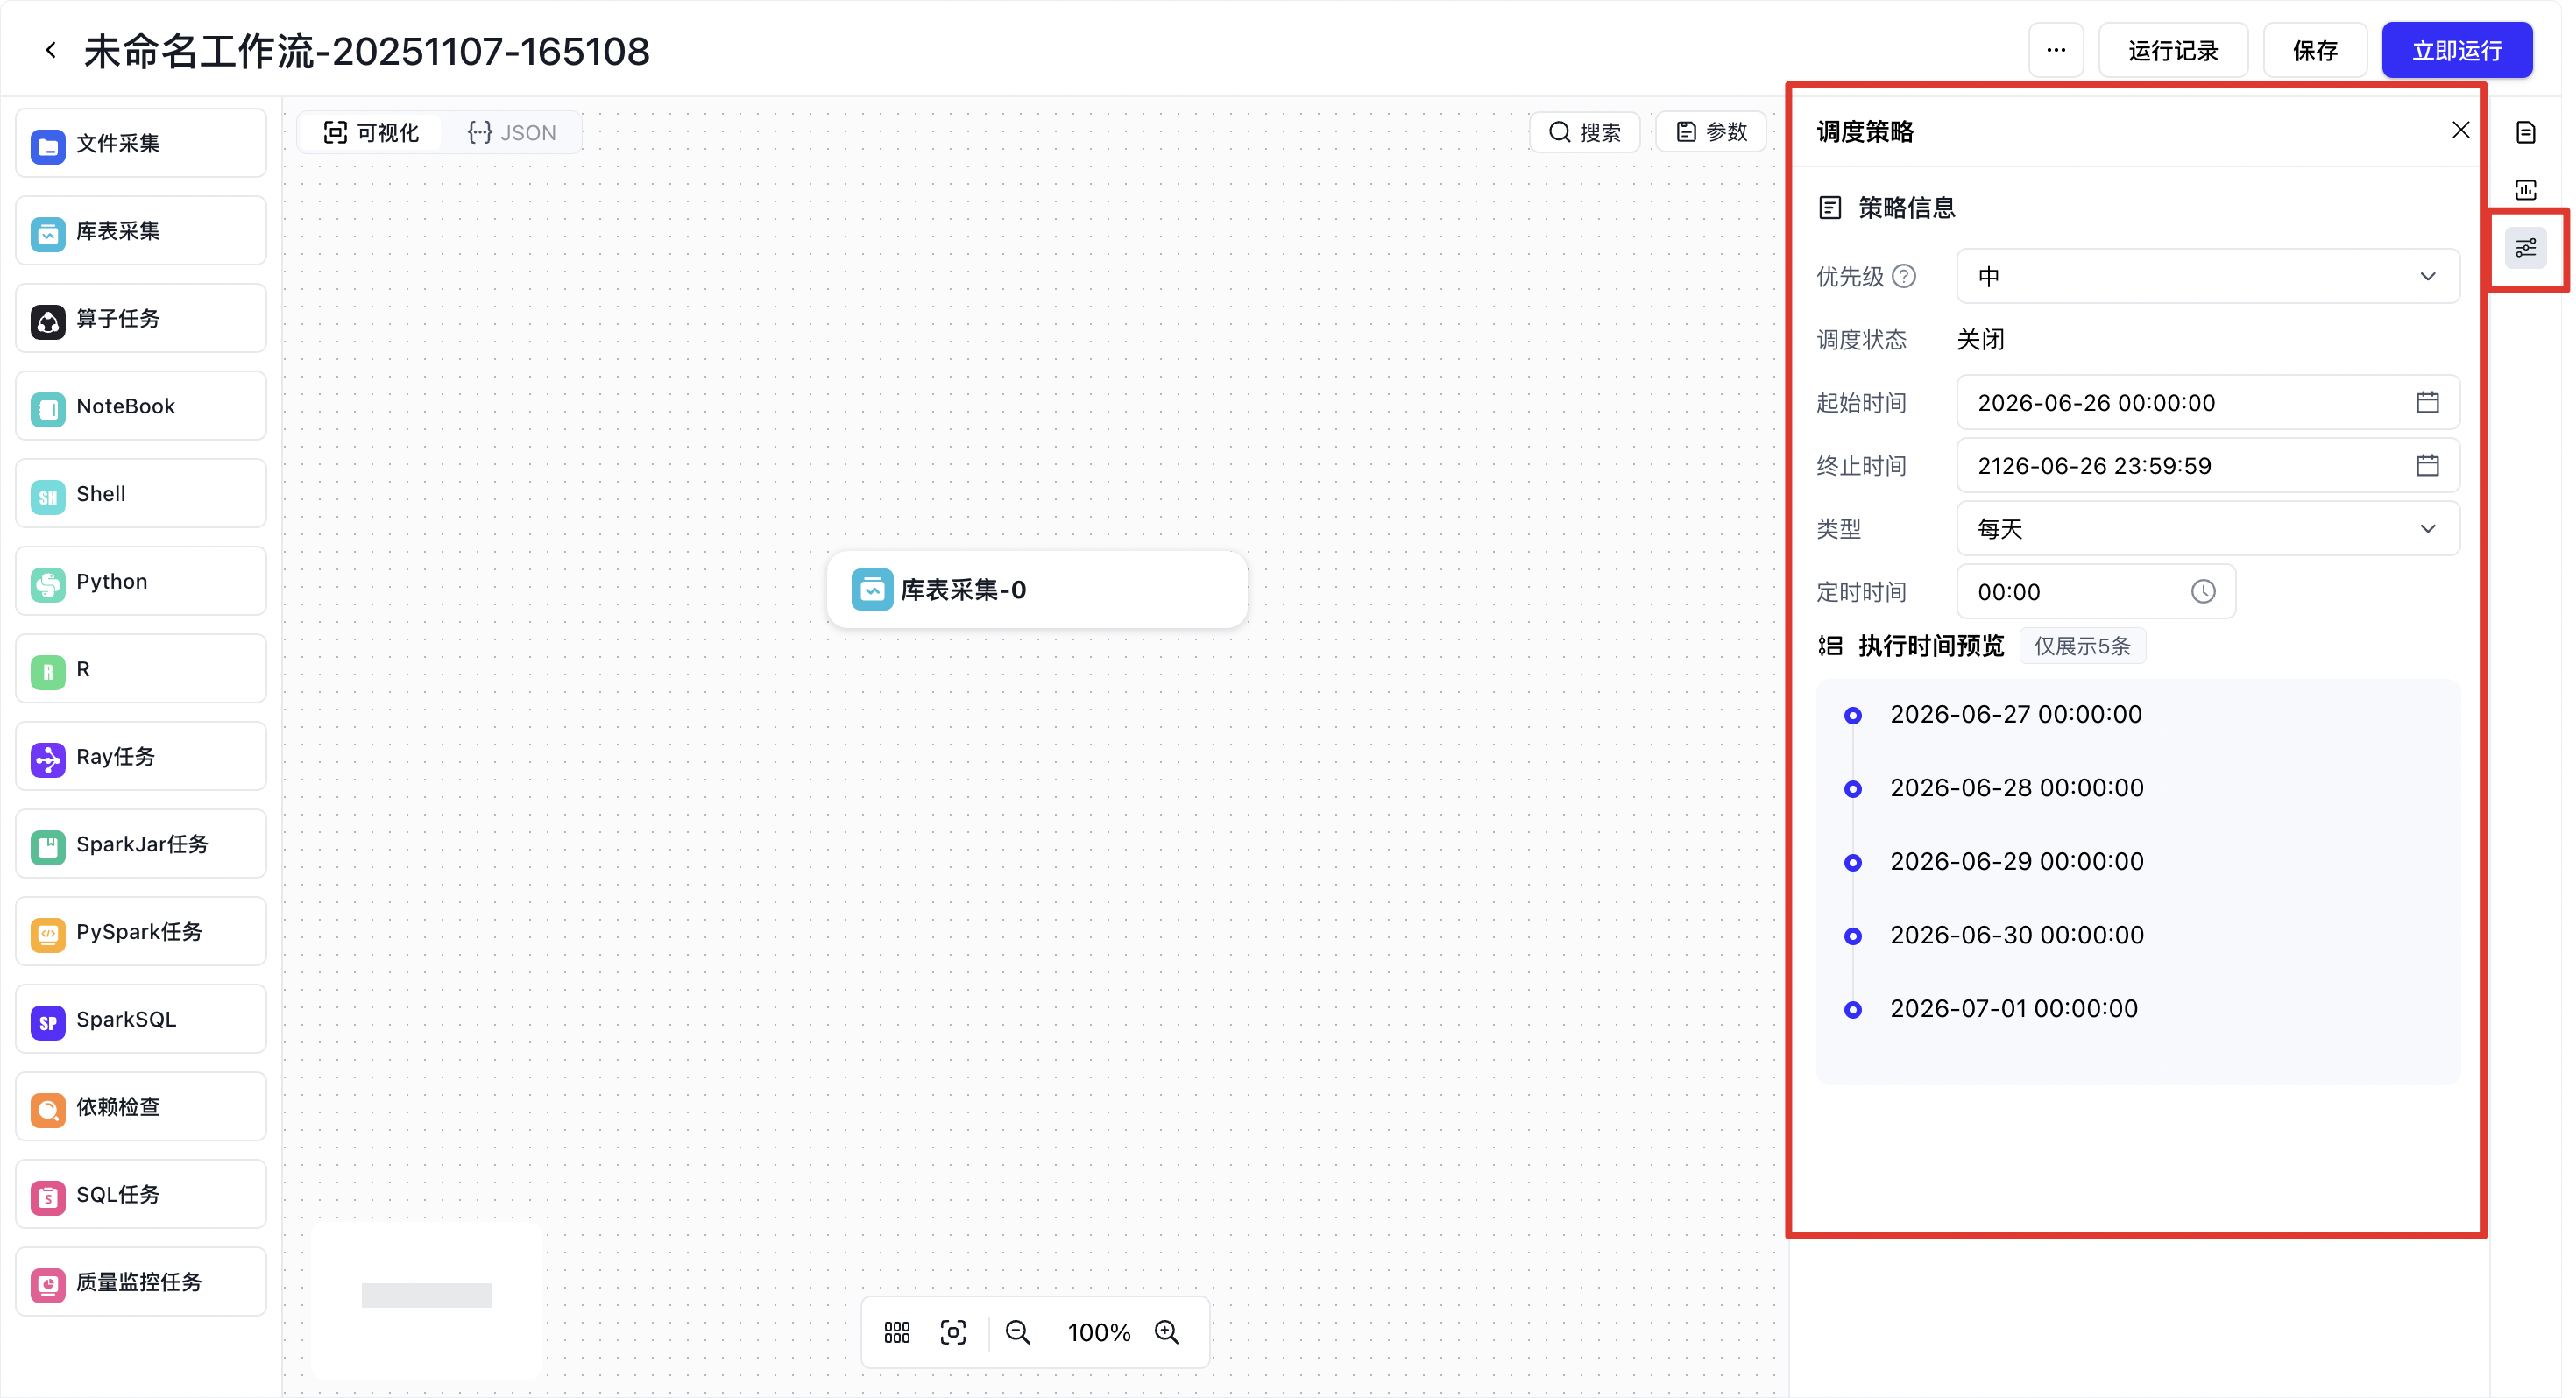The image size is (2576, 1398).
Task: Go back using the left arrow
Action: [50, 50]
